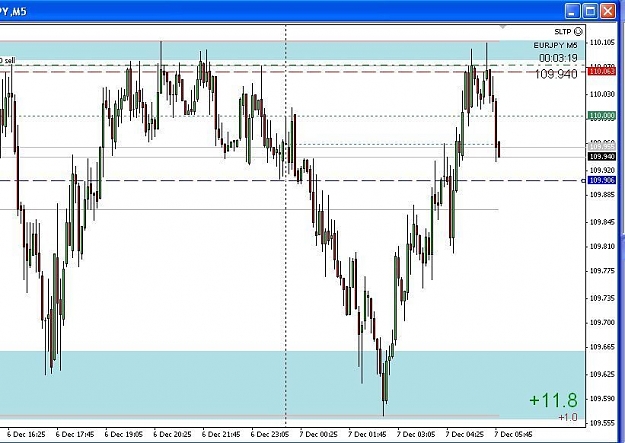The width and height of the screenshot is (625, 443).
Task: Click the 7 Dec 05:45 time label
Action: tap(513, 434)
